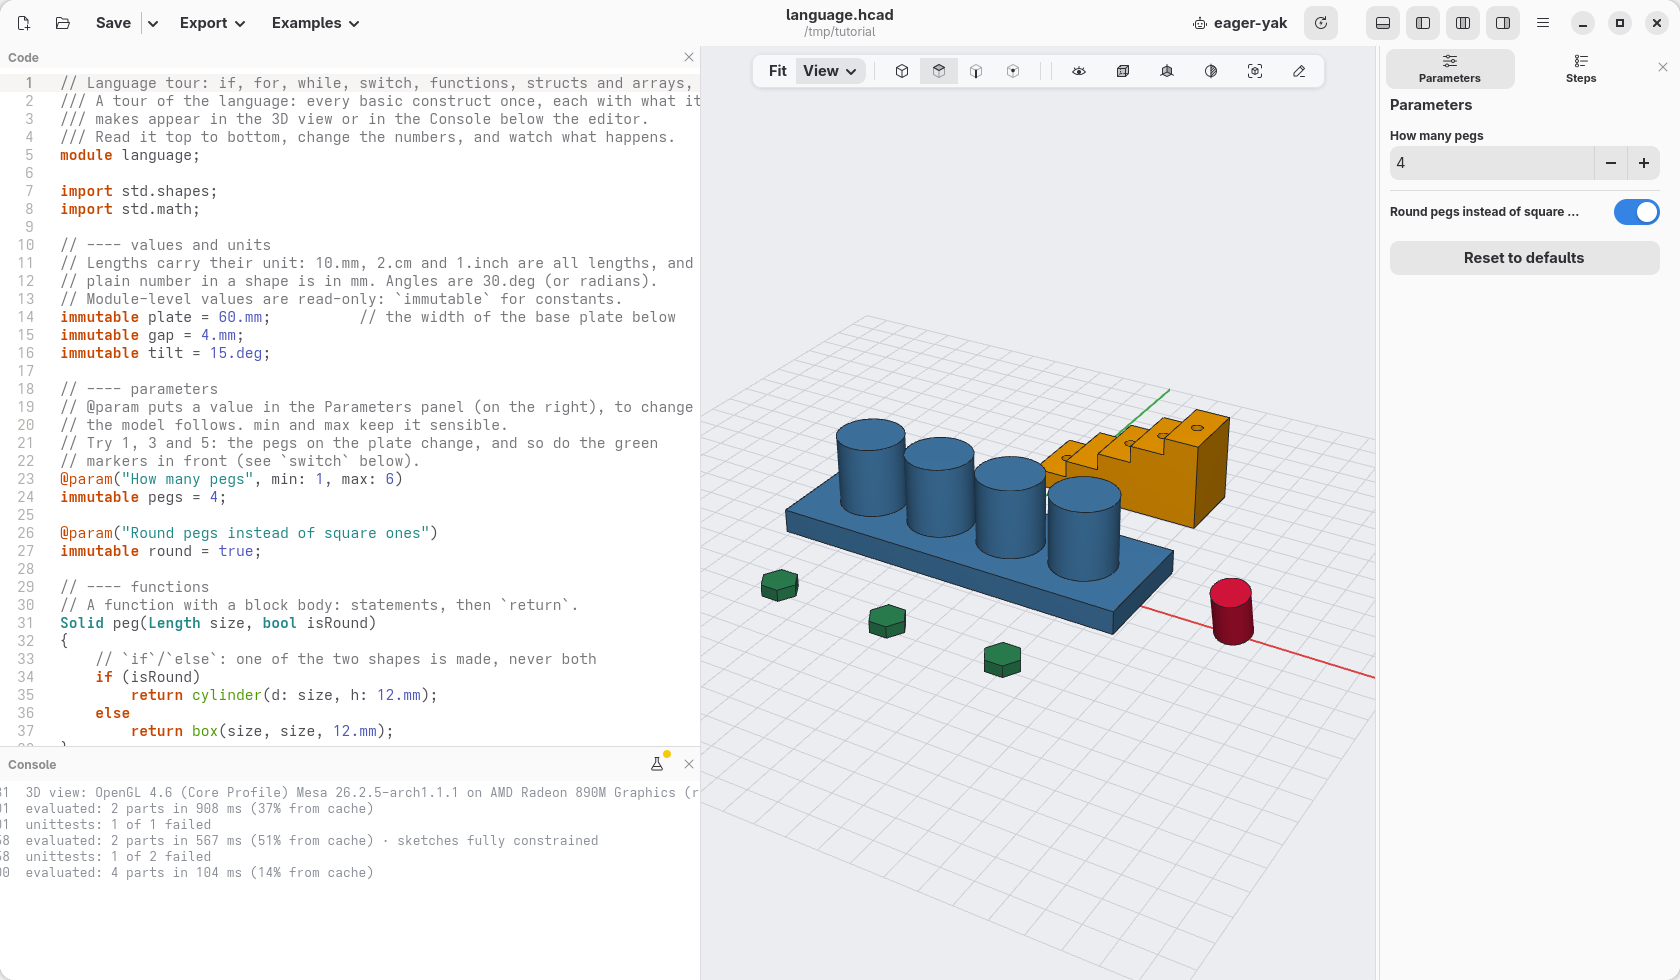The image size is (1680, 980).
Task: Select the first cube view icon
Action: (902, 71)
